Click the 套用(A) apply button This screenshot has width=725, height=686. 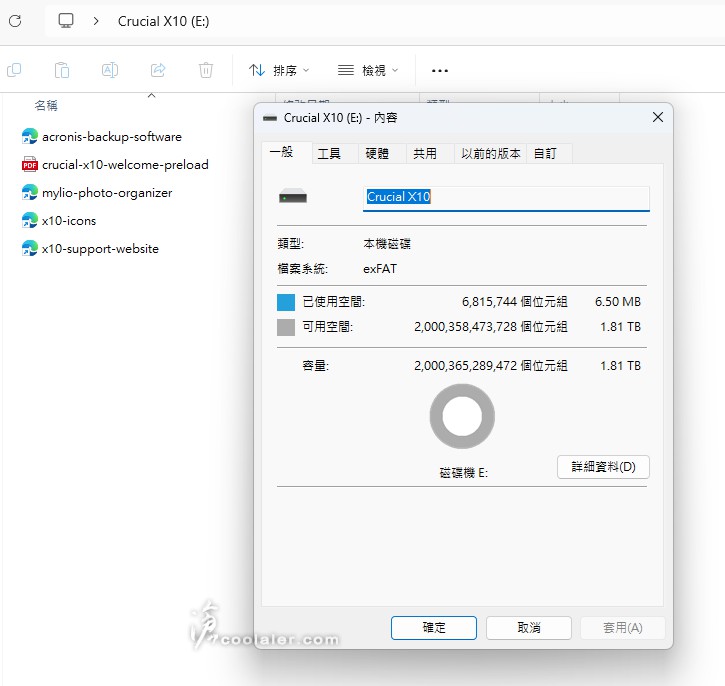tap(622, 628)
